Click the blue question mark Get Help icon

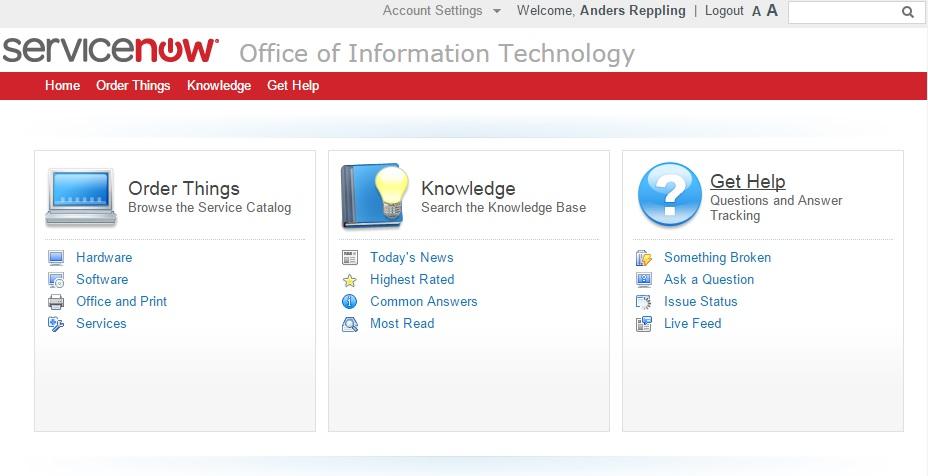click(x=670, y=194)
